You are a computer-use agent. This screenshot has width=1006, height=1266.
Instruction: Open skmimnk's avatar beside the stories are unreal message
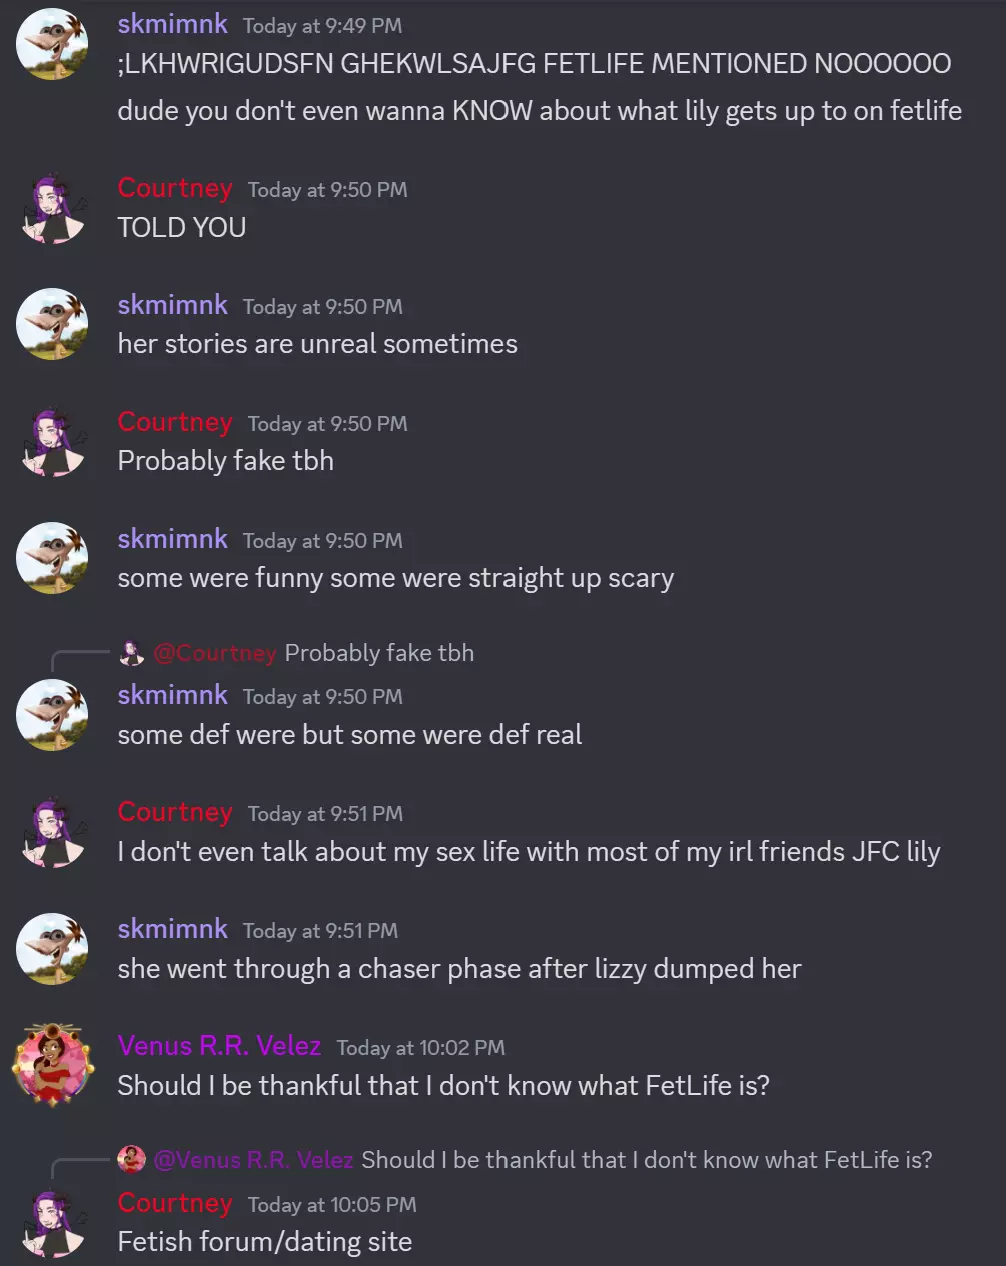52,324
